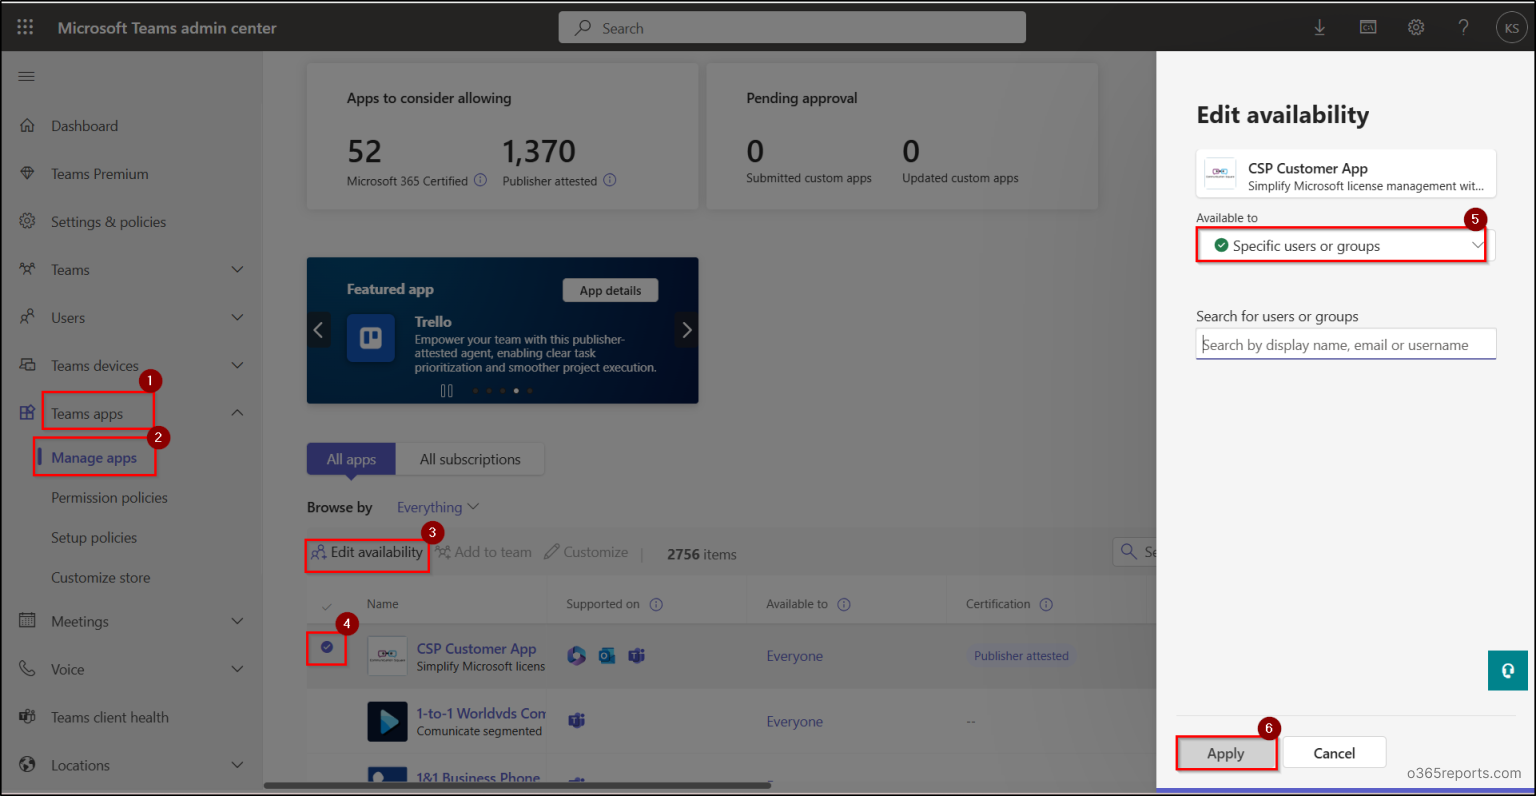Expand the Teams devices section
Image resolution: width=1536 pixels, height=796 pixels.
(x=237, y=366)
